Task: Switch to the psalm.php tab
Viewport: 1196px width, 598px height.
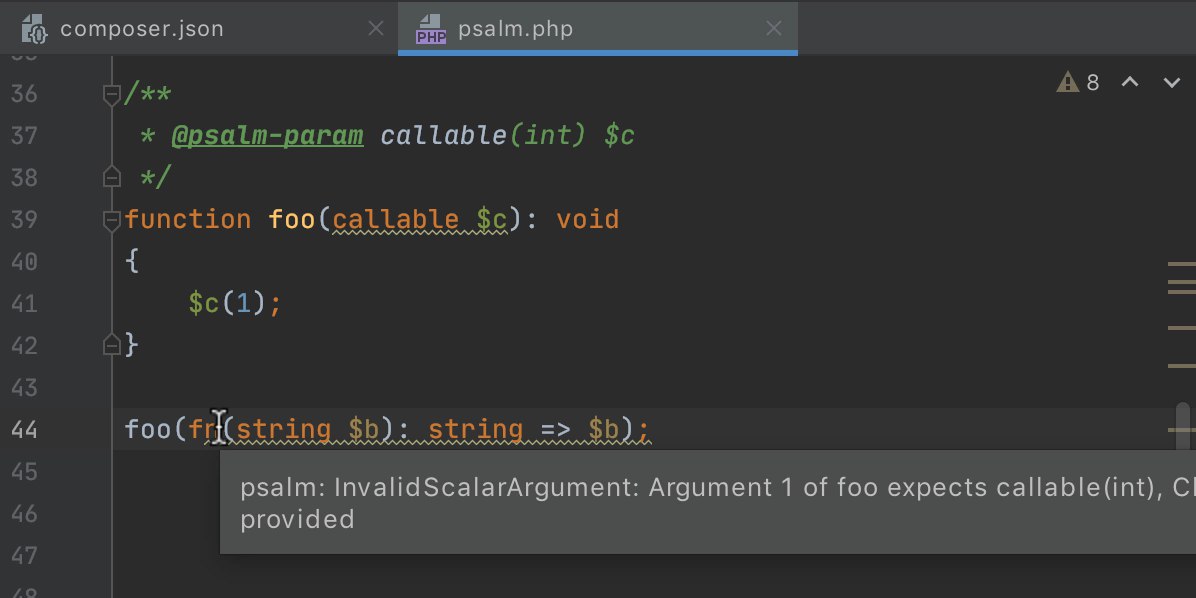Action: [x=597, y=29]
